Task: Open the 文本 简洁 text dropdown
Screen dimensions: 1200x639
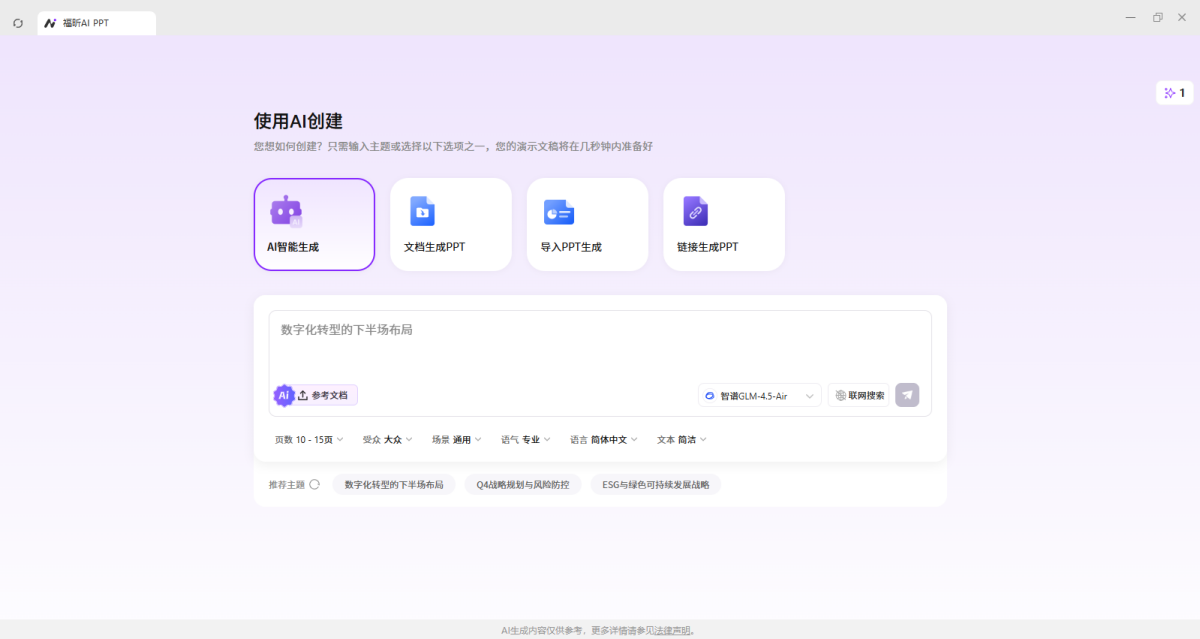Action: [x=681, y=439]
